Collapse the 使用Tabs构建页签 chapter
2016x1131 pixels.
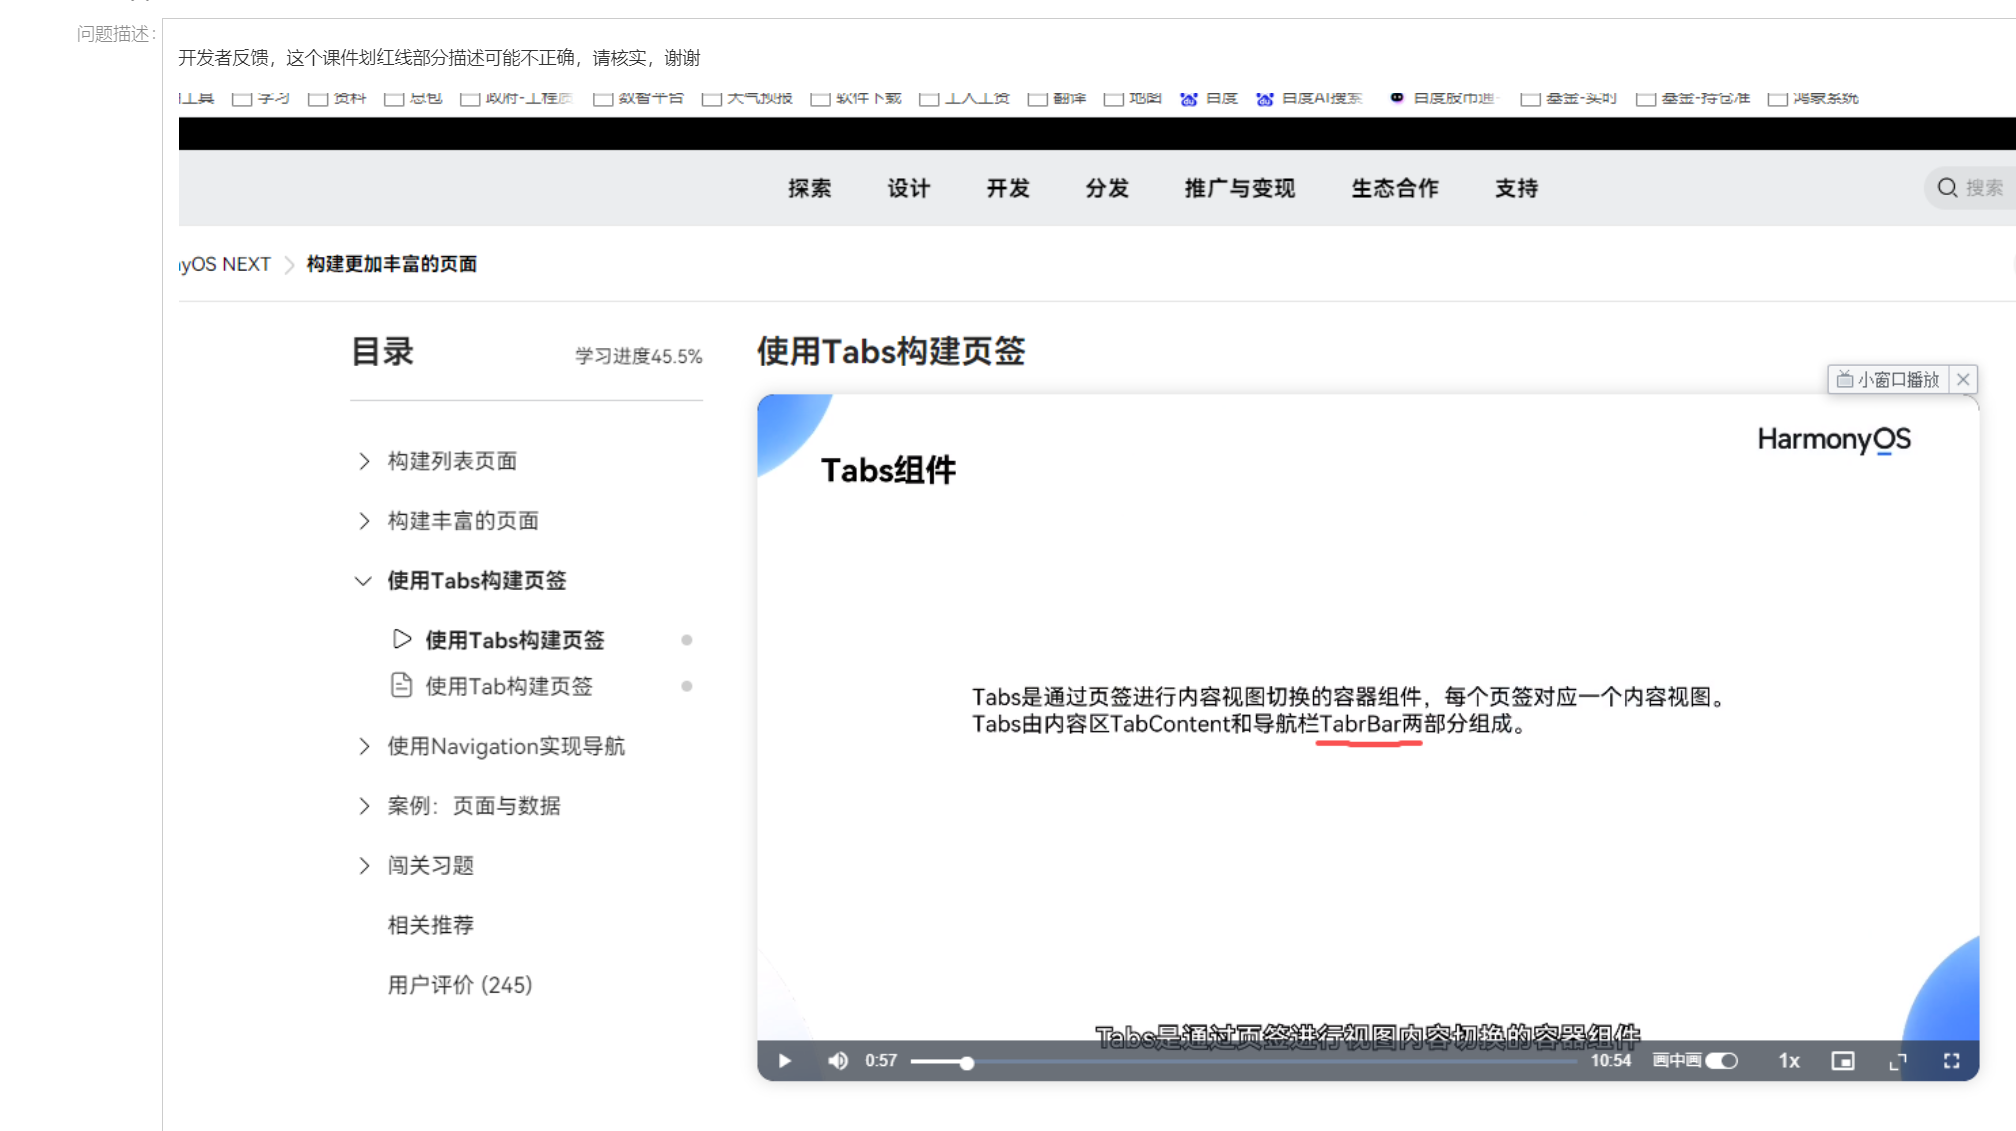pyautogui.click(x=363, y=581)
